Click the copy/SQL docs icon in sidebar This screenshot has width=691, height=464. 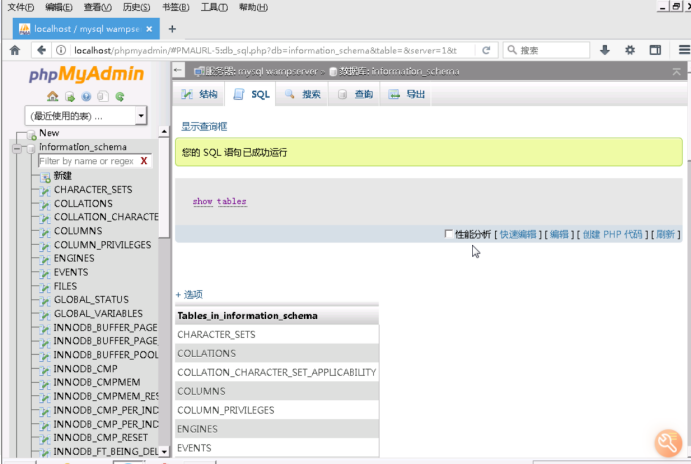coord(103,97)
